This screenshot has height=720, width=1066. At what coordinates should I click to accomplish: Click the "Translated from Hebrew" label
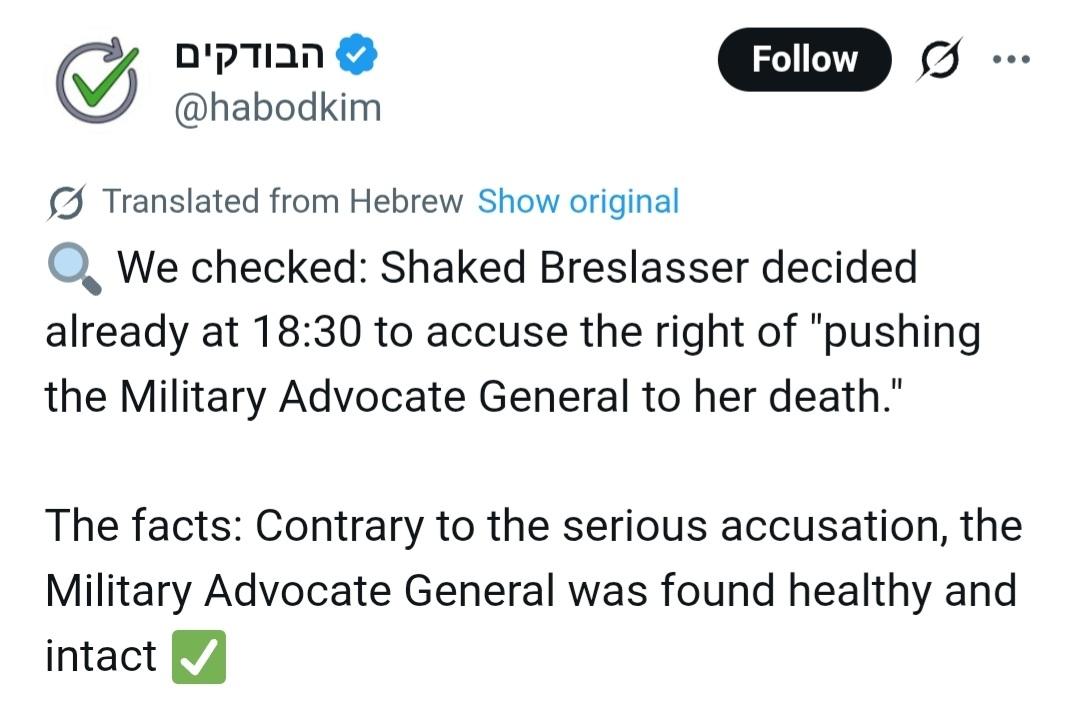(x=283, y=201)
